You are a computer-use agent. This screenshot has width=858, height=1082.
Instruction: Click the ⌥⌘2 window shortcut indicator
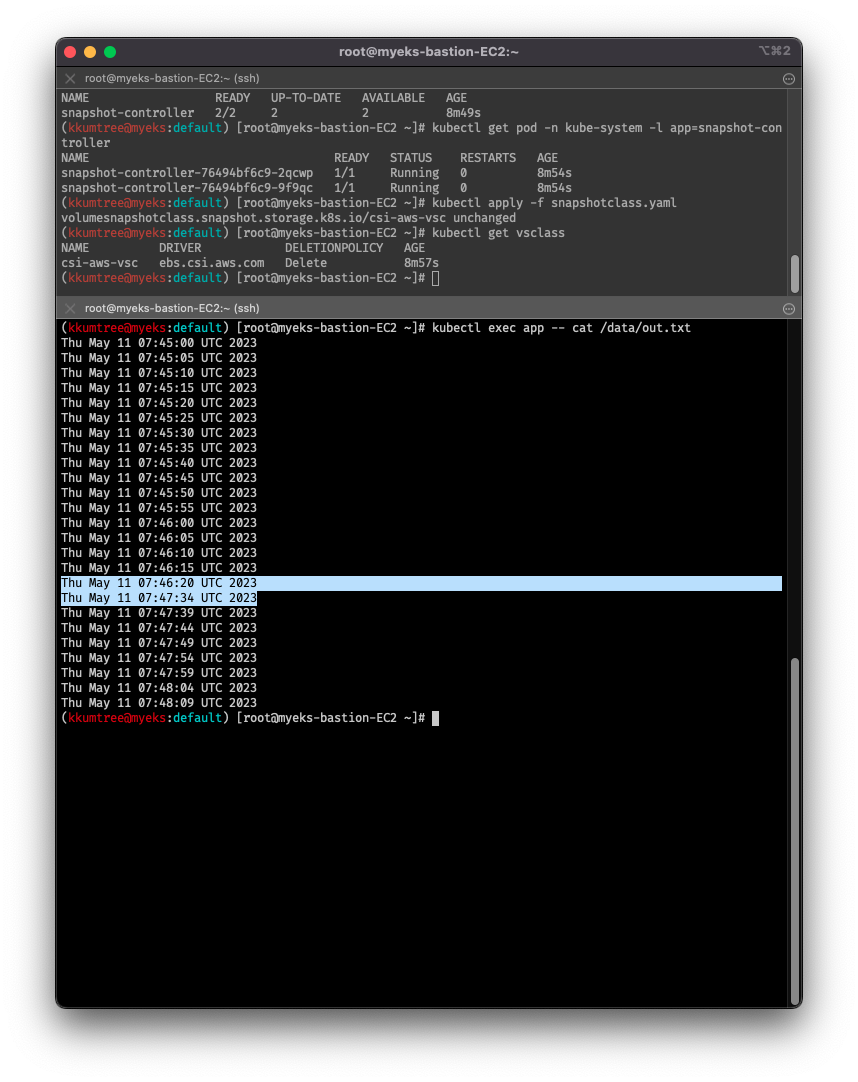(774, 50)
